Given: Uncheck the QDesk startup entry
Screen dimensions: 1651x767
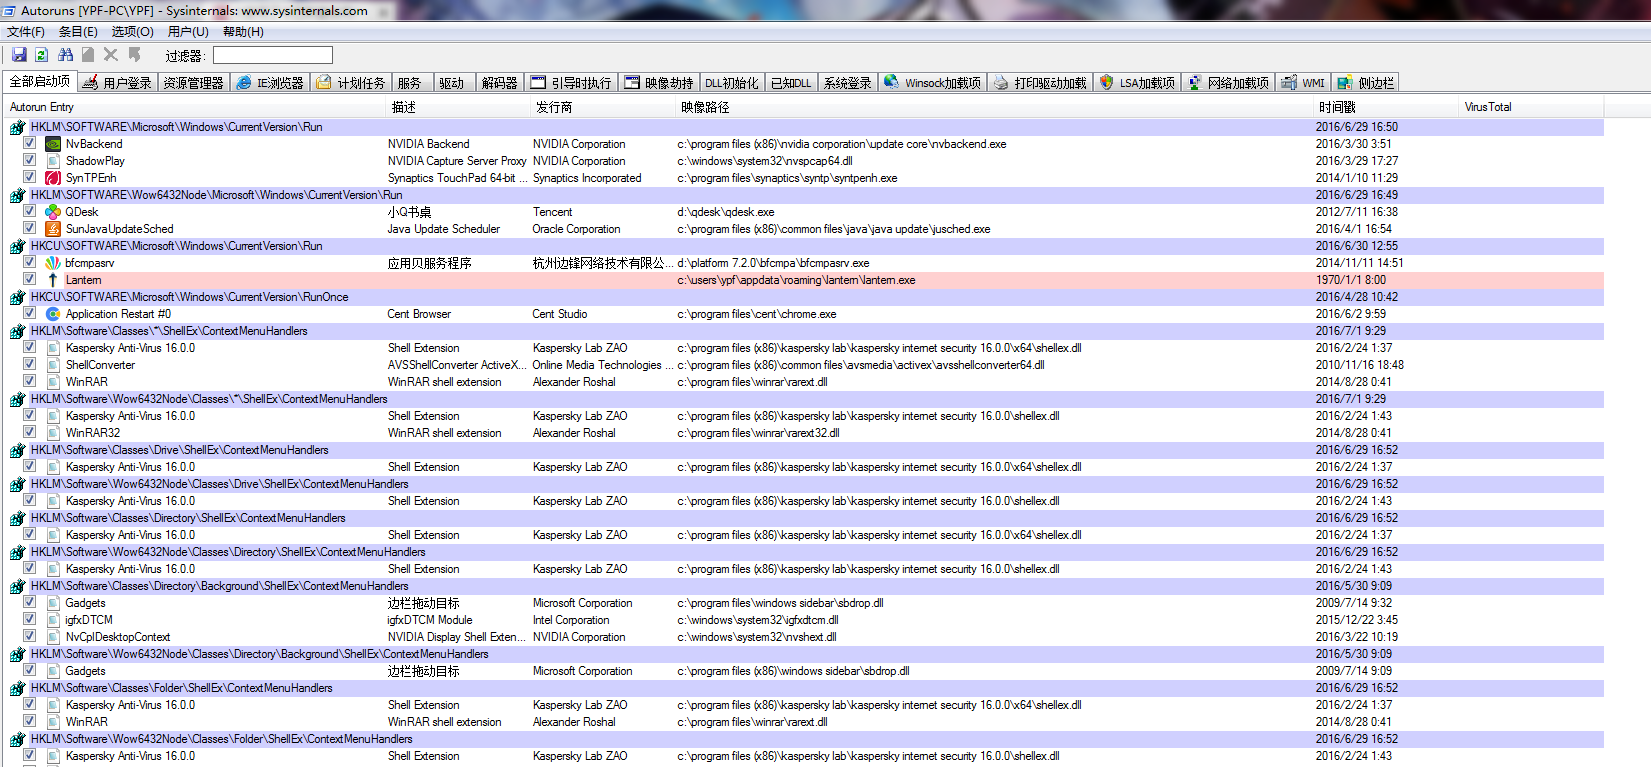Looking at the screenshot, I should tap(30, 211).
